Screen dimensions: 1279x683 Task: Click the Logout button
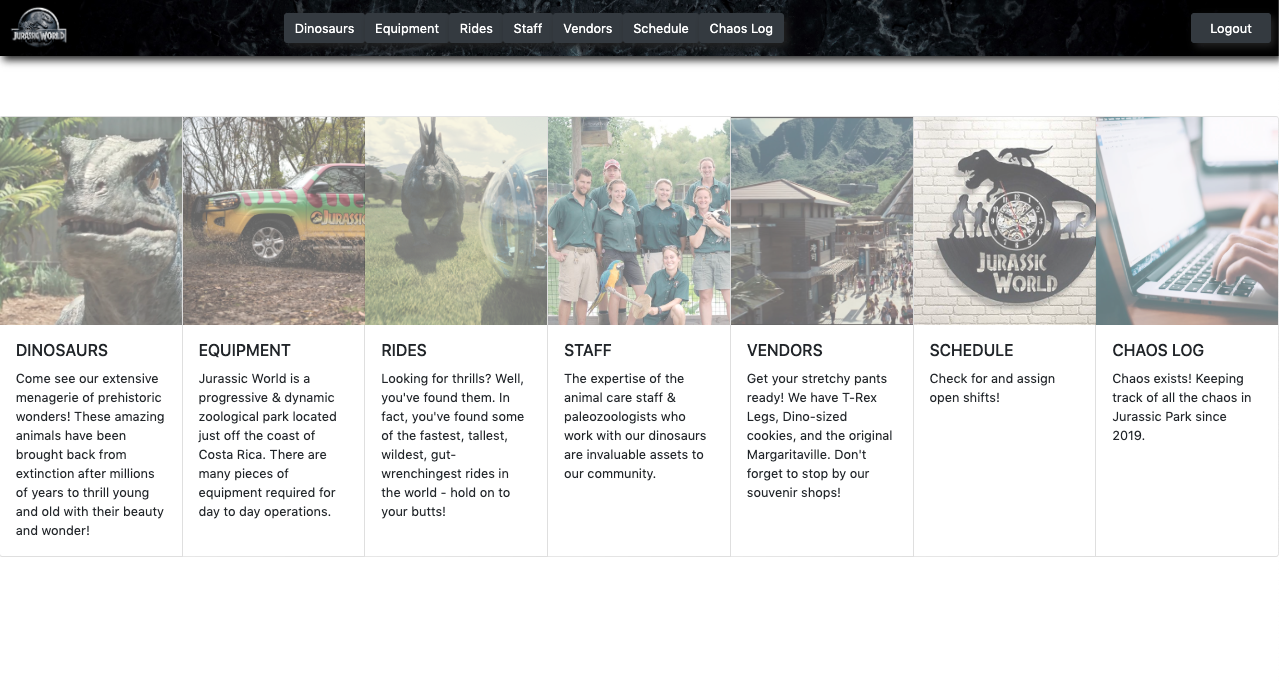pyautogui.click(x=1231, y=28)
